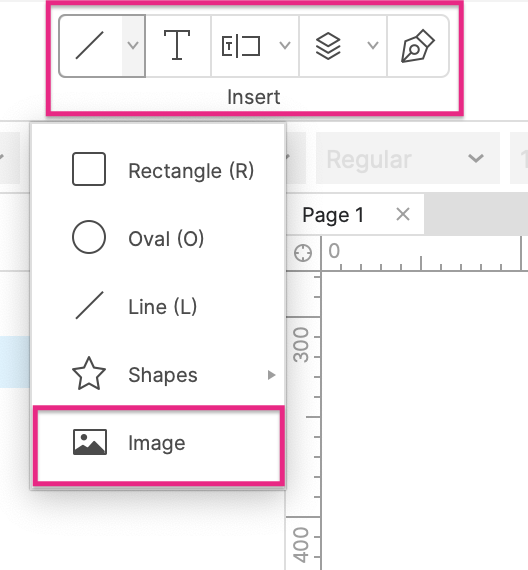The image size is (528, 570).
Task: Choose Line (L) from the menu
Action: (158, 306)
